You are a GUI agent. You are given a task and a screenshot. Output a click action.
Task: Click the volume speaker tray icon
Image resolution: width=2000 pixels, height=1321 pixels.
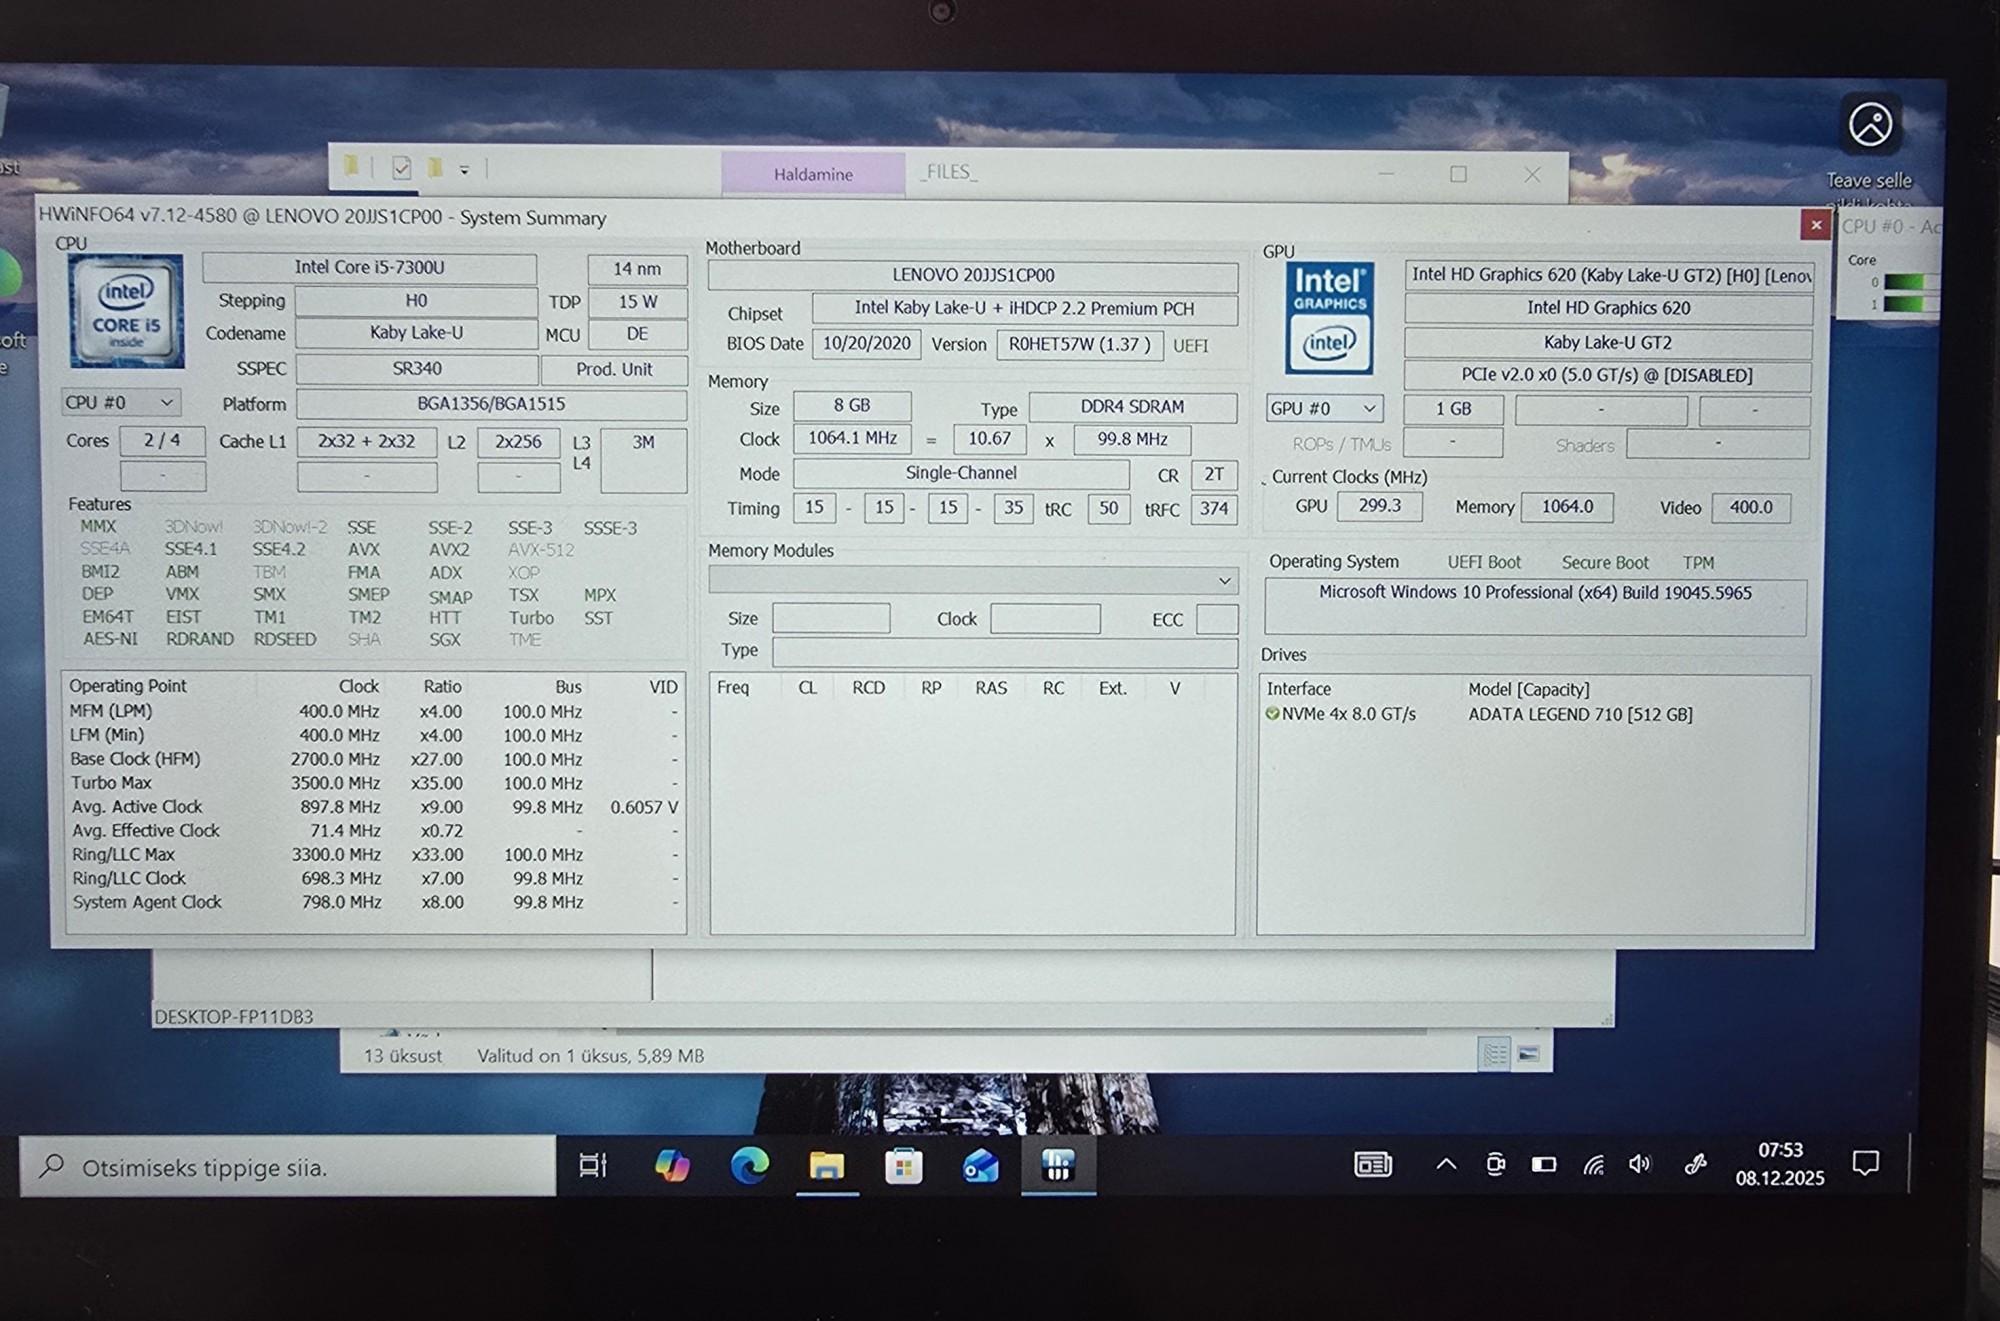tap(1640, 1164)
